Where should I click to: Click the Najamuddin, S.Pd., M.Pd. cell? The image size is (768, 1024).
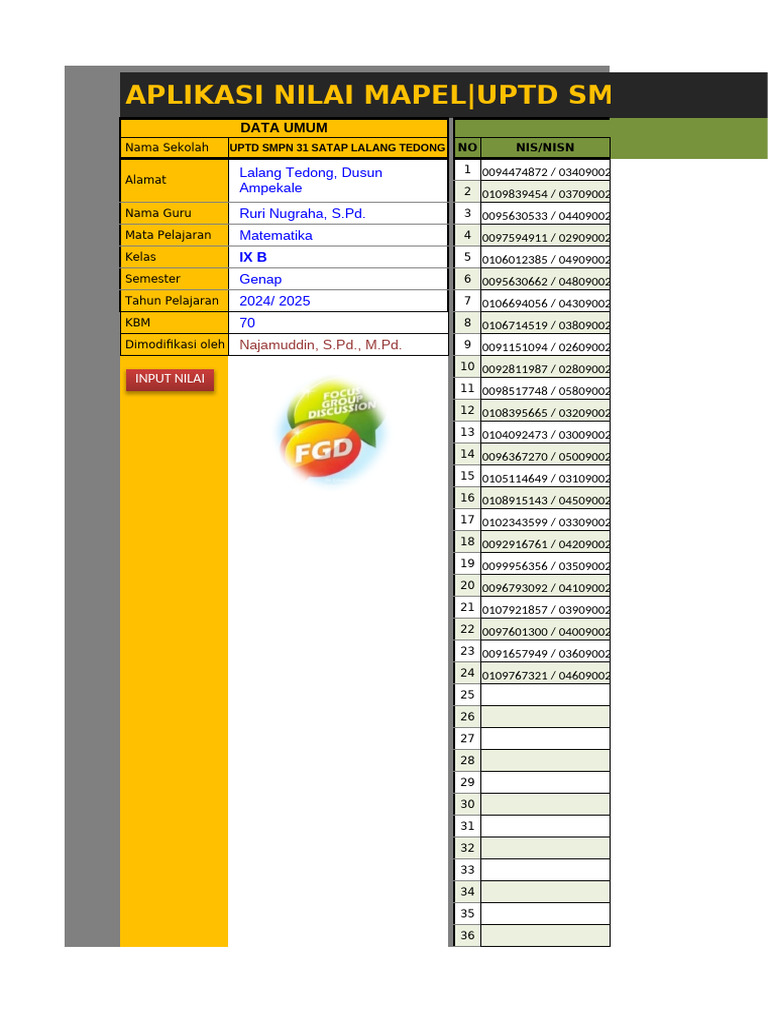(x=338, y=345)
